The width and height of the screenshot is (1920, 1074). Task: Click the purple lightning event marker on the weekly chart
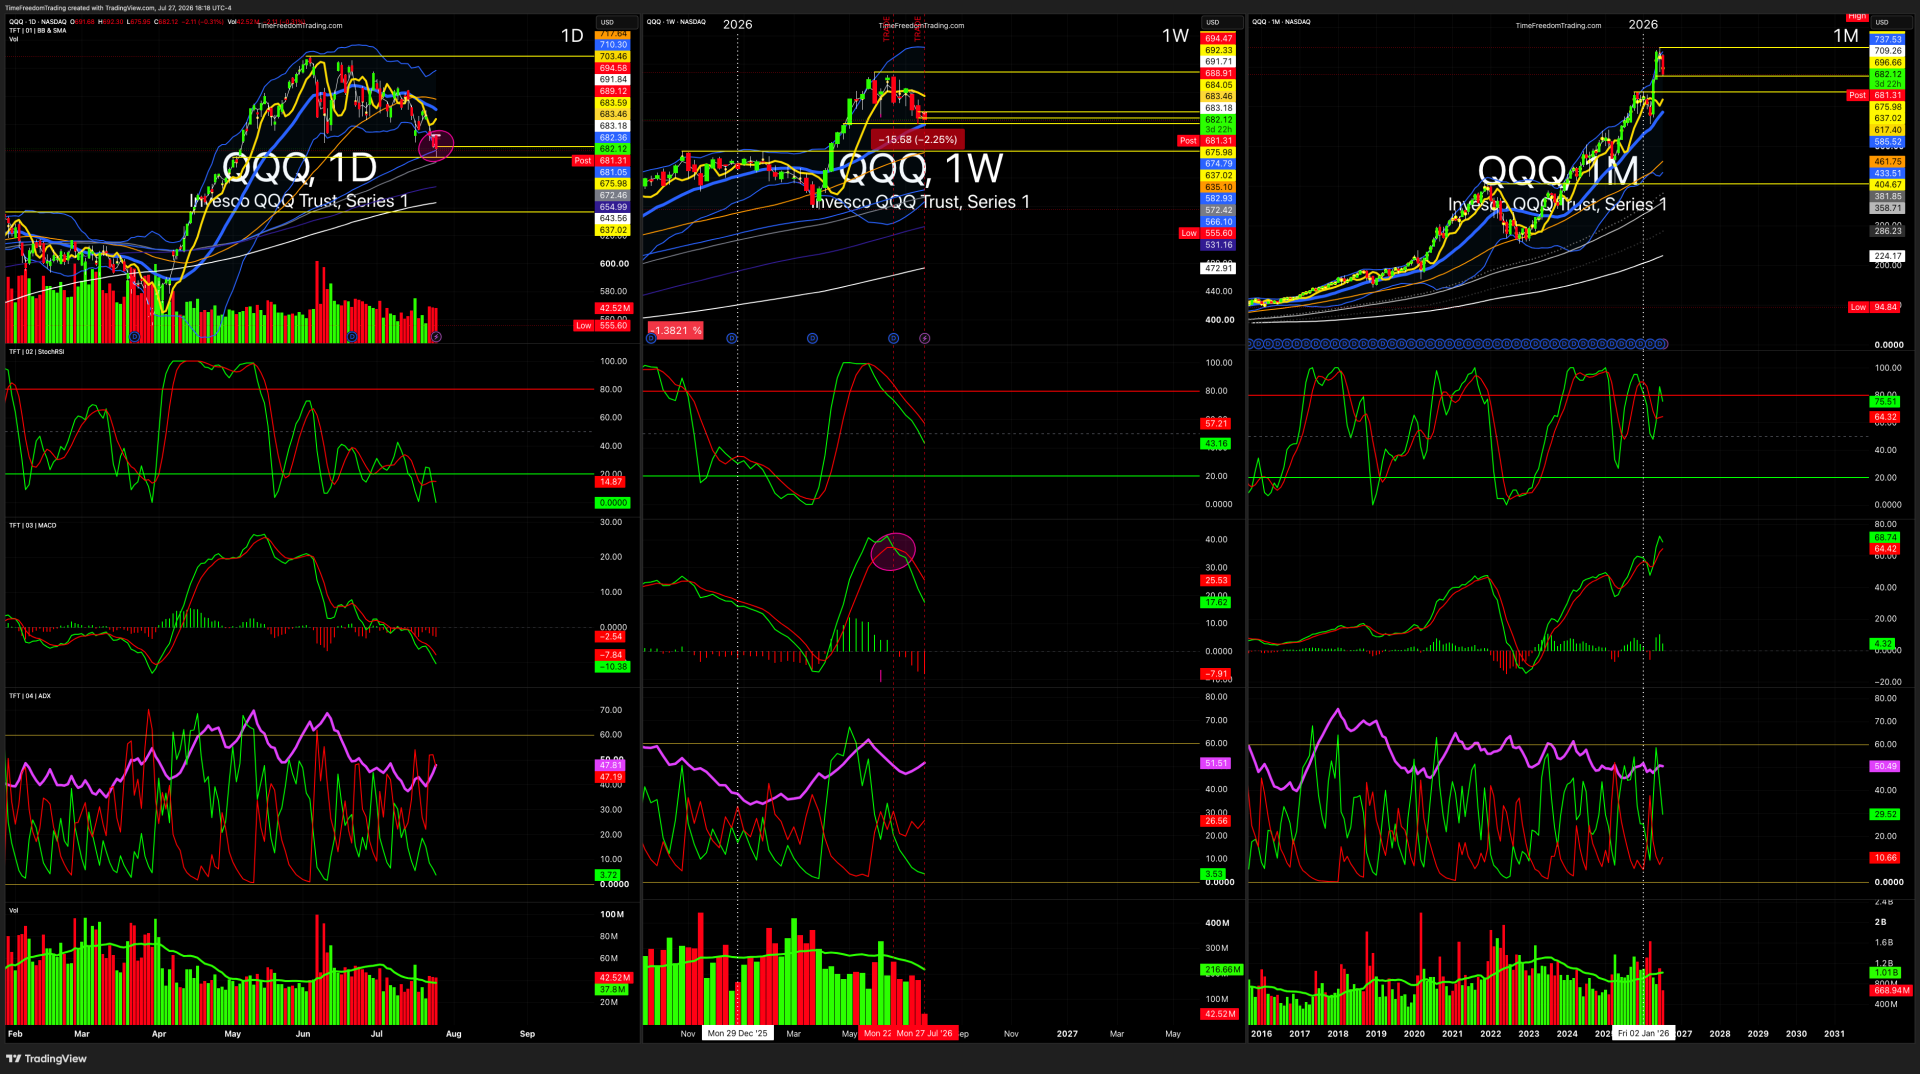(x=925, y=338)
